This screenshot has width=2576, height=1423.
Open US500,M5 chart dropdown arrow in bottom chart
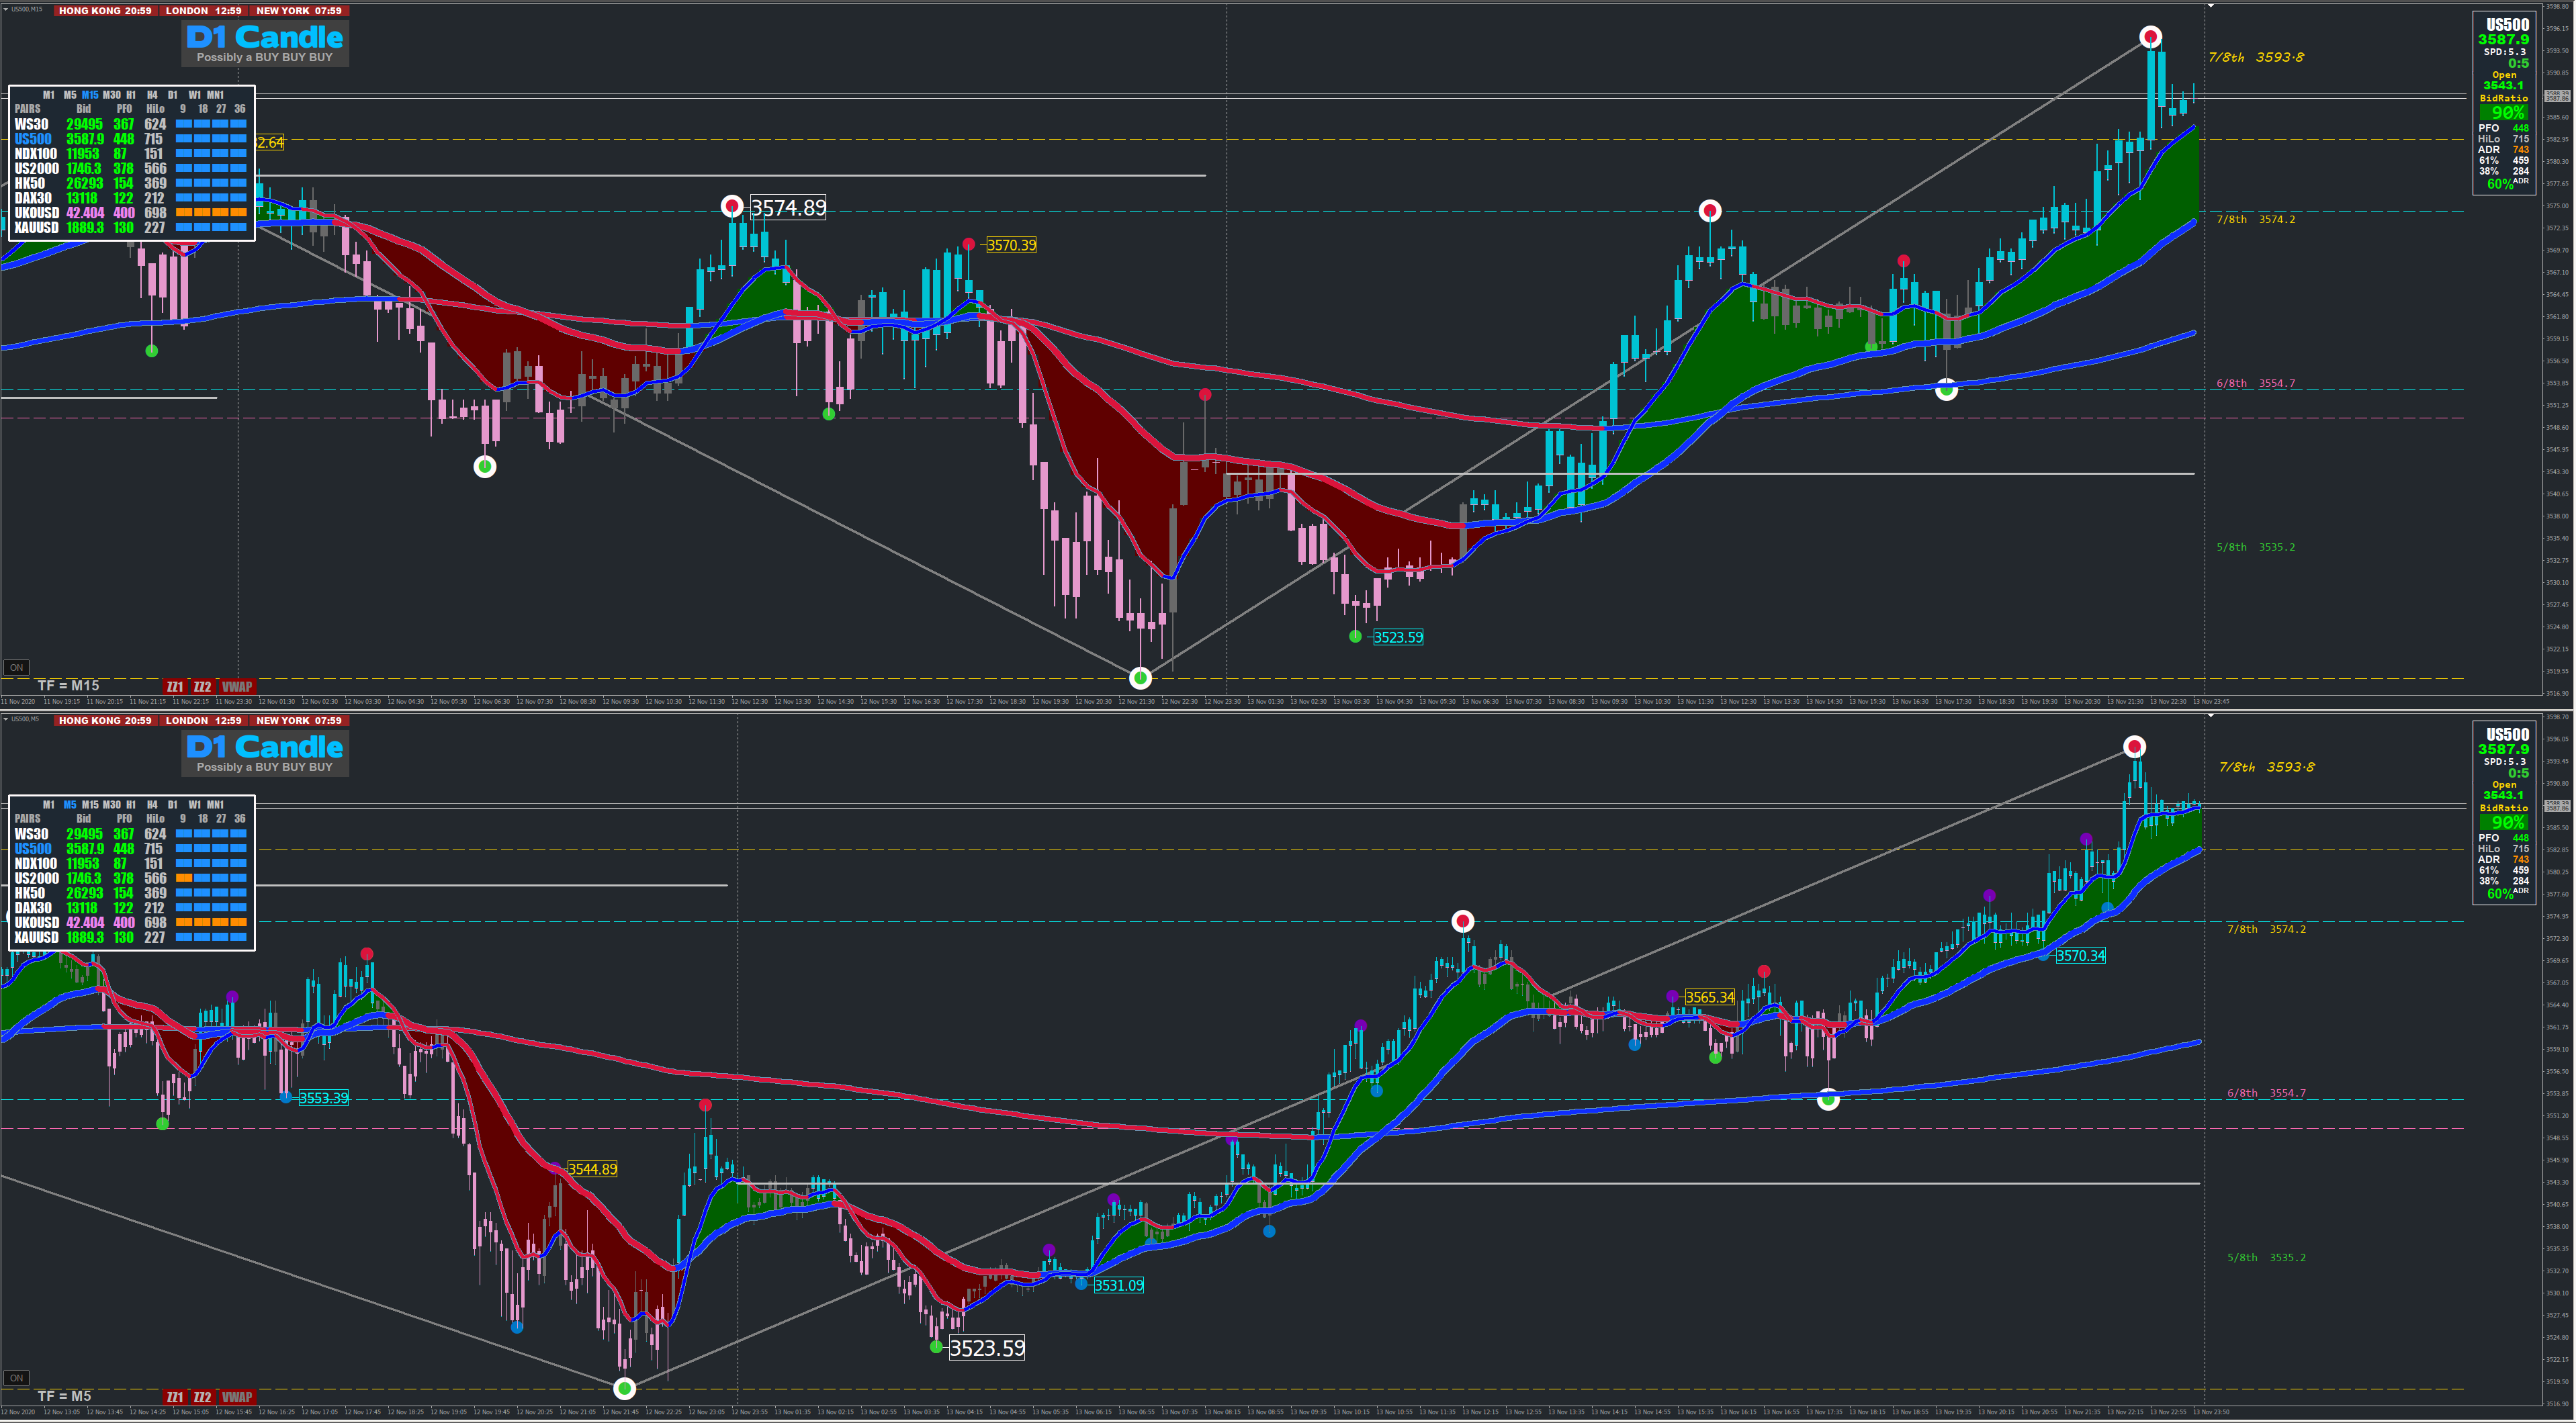5,718
